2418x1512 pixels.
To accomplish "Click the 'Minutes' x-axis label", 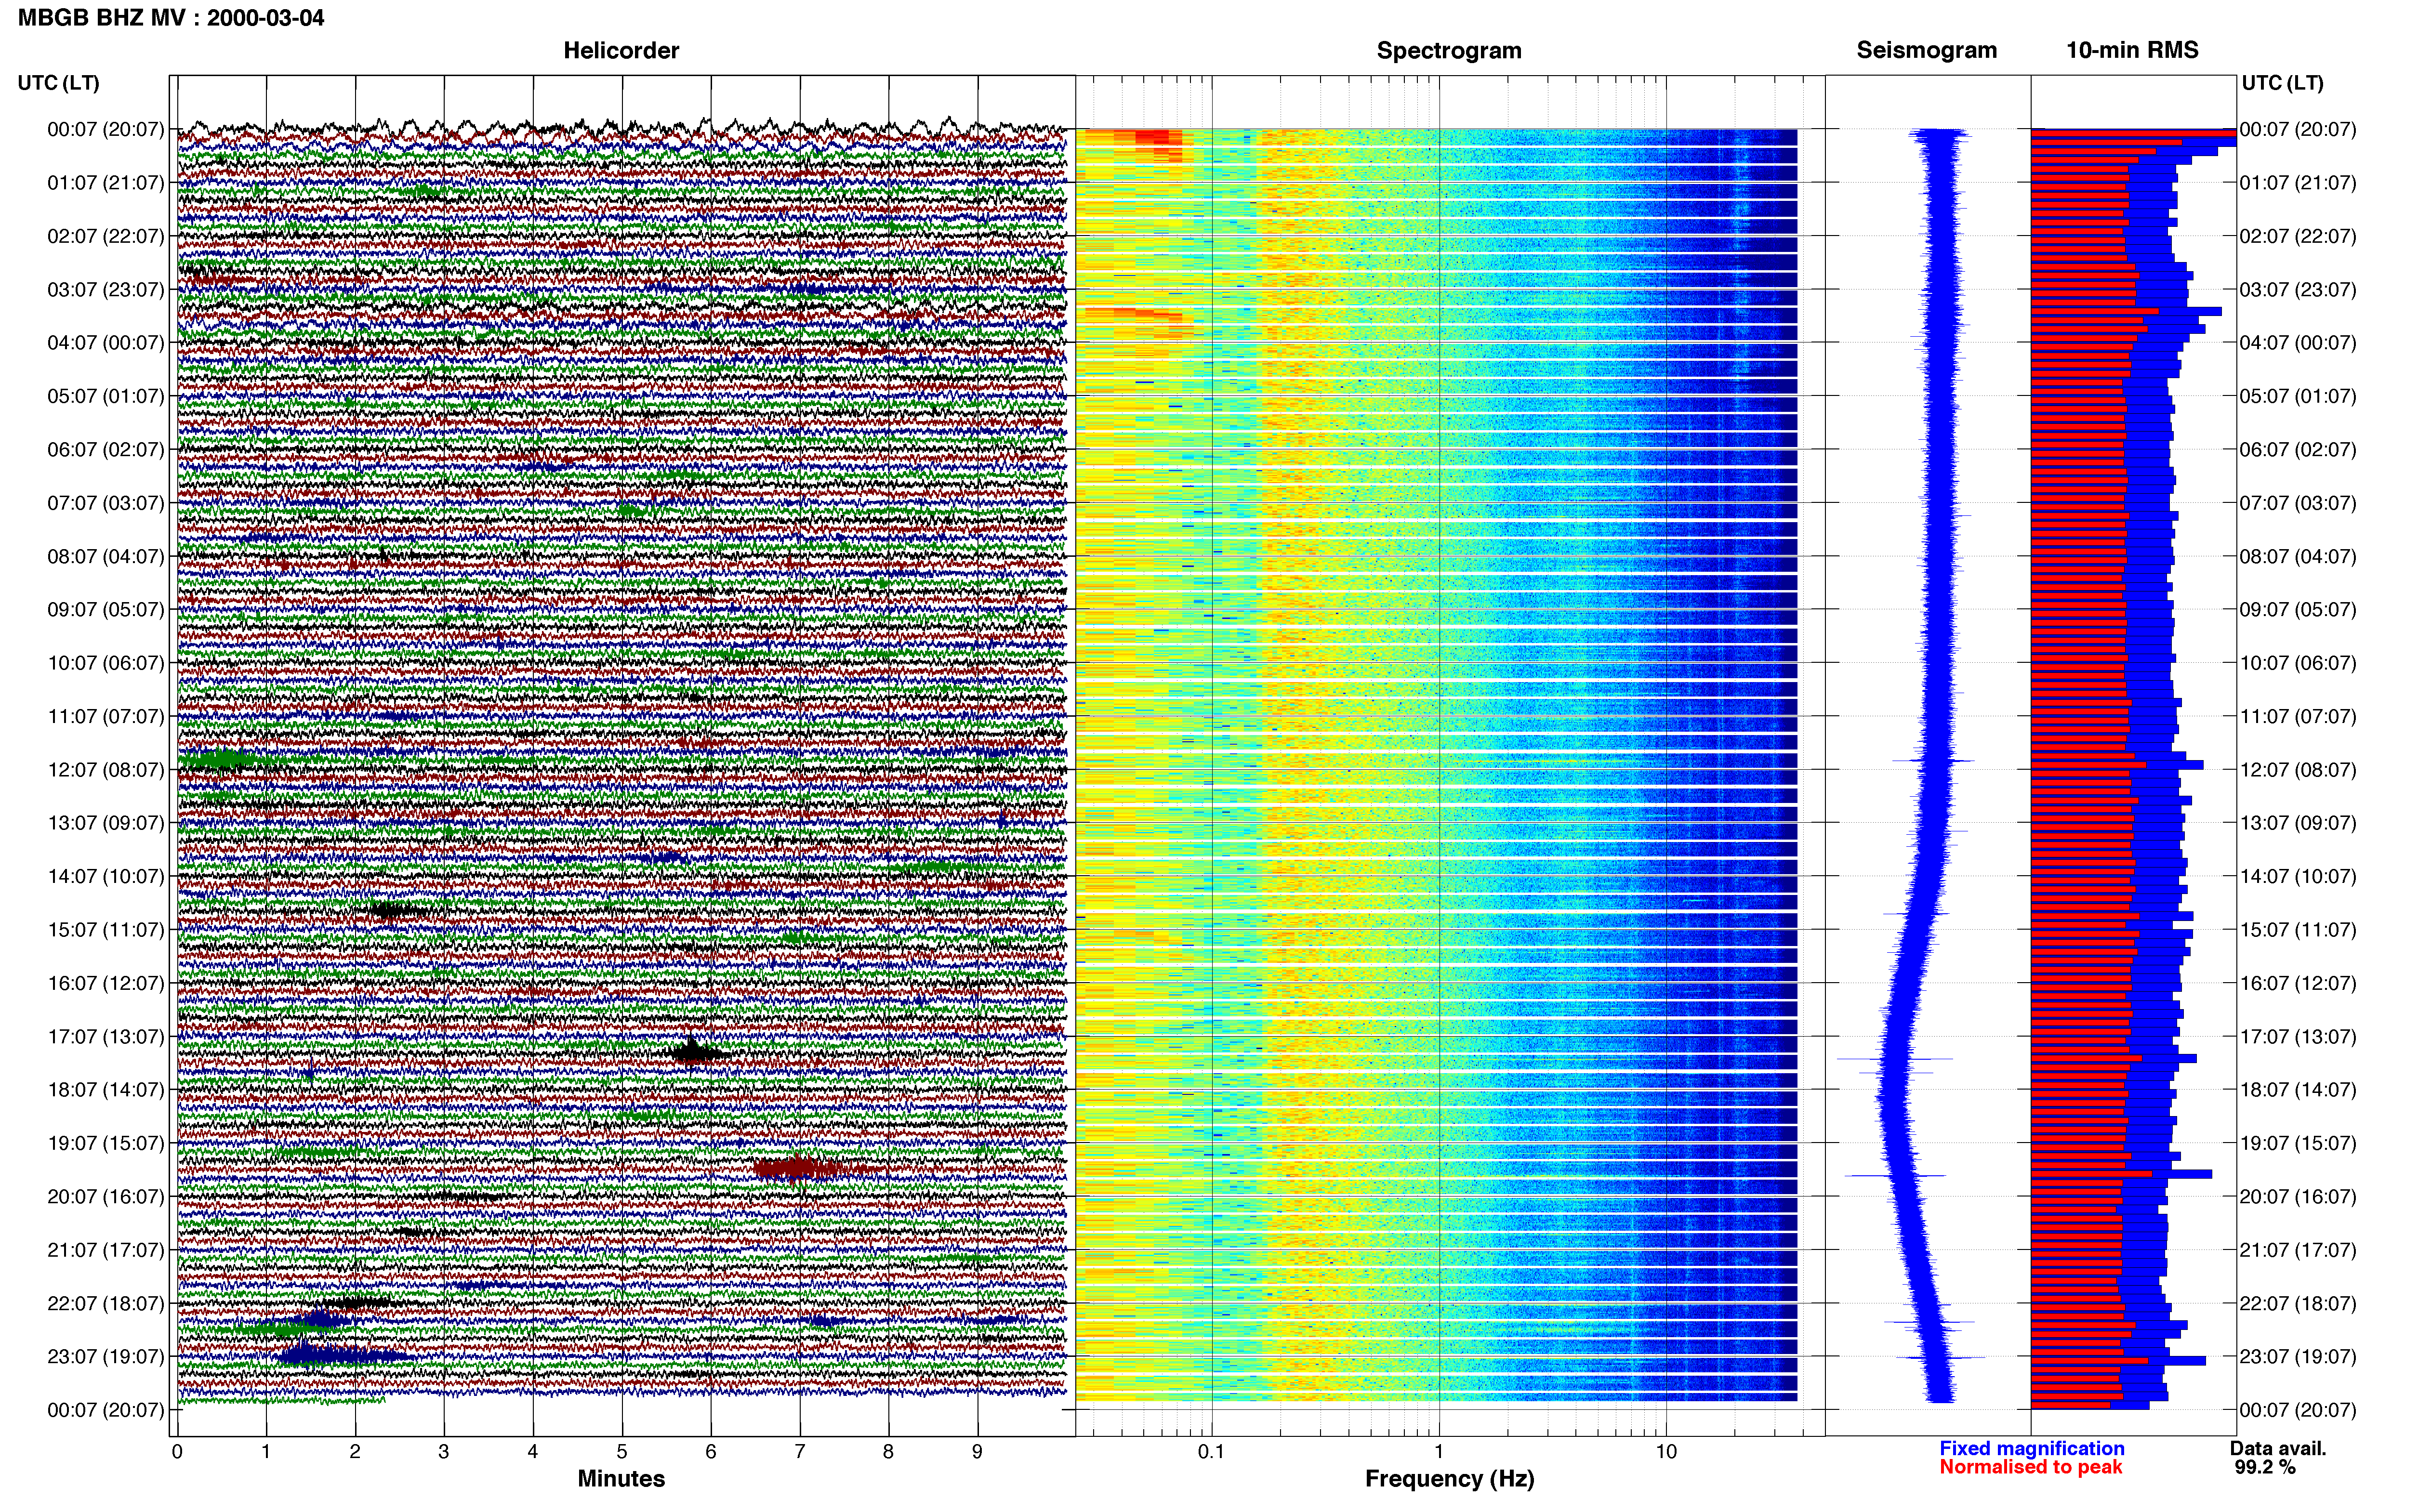I will (621, 1478).
